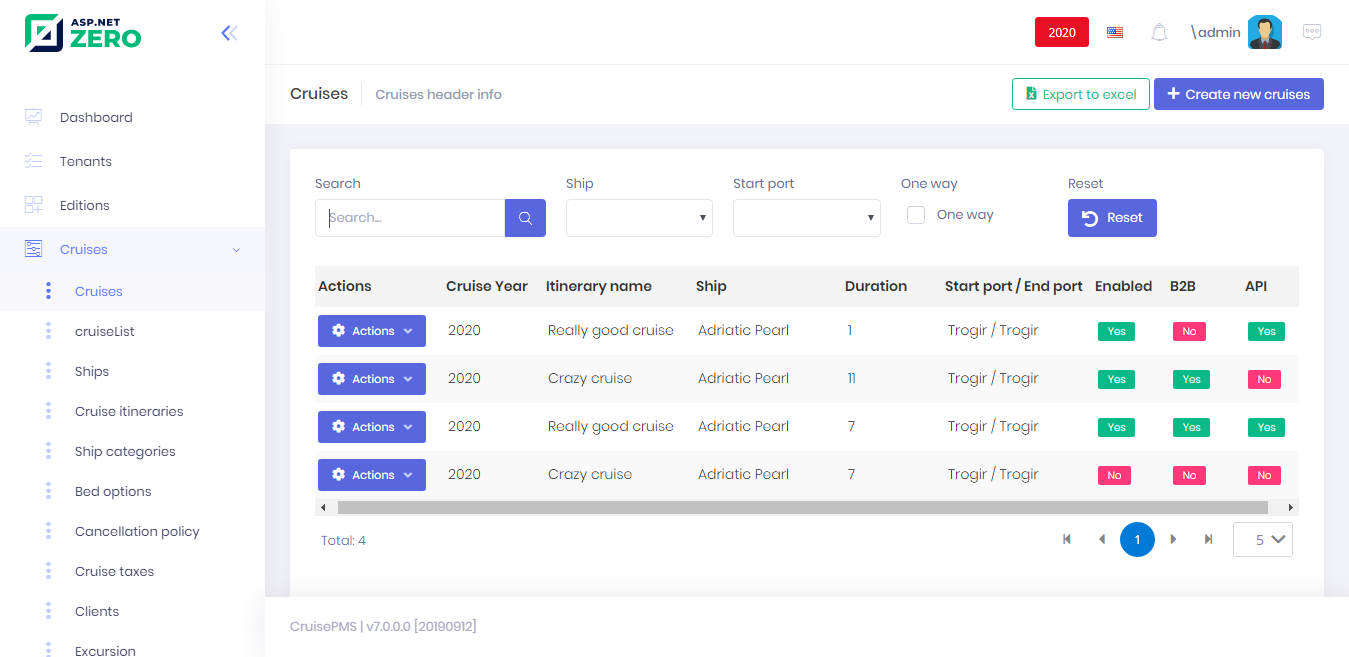This screenshot has width=1349, height=657.
Task: Click the Dashboard chart icon
Action: click(33, 117)
